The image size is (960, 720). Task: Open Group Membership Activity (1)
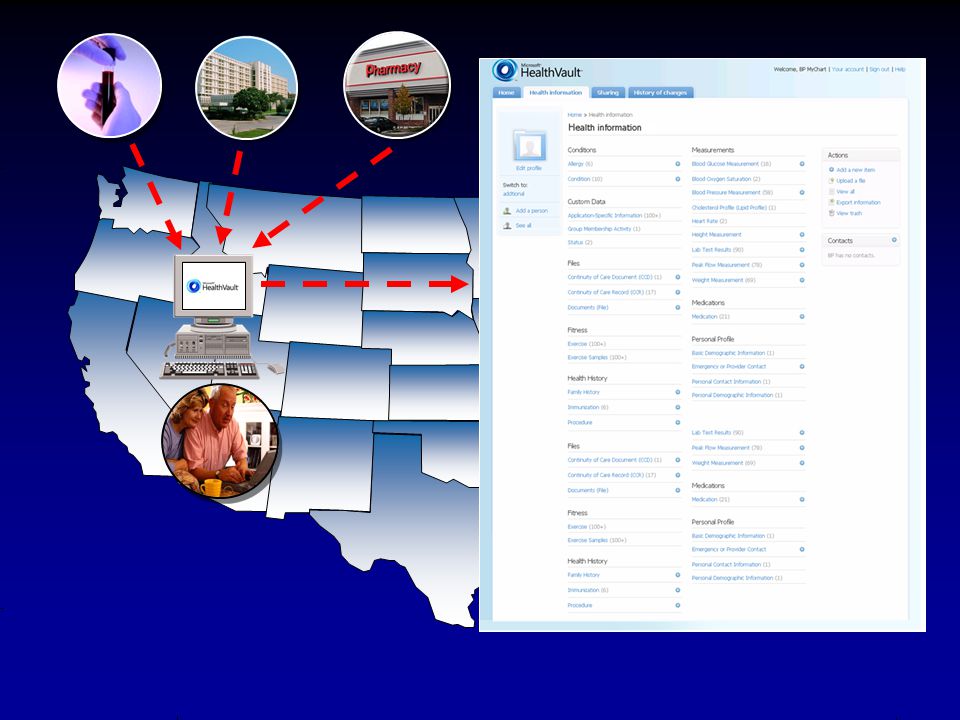(x=604, y=229)
